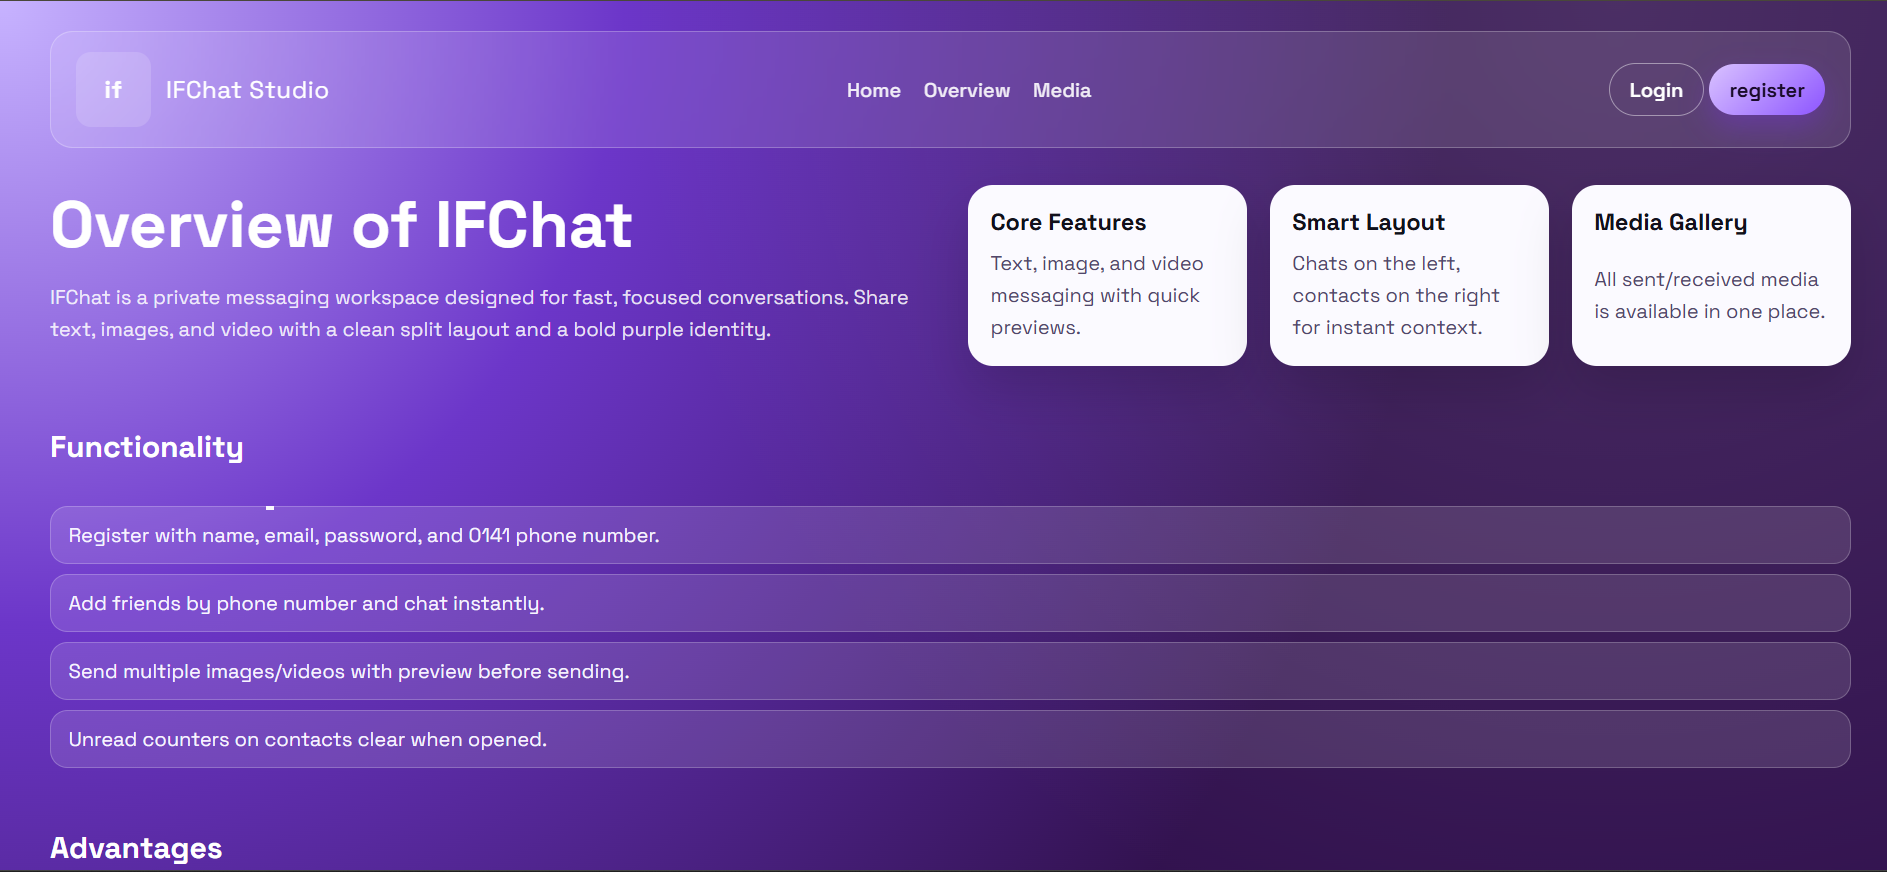Click the 'Chats on the left' card text
This screenshot has height=872, width=1887.
pos(1395,295)
